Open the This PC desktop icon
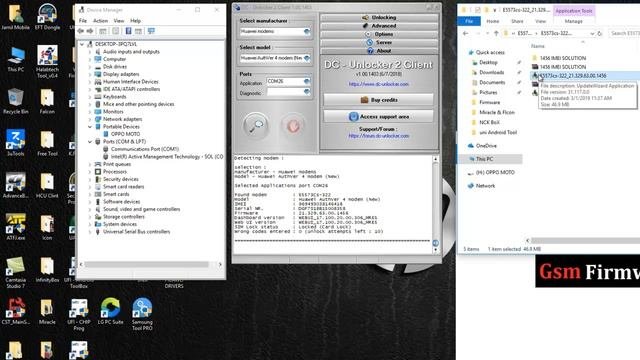This screenshot has height=360, width=640. point(16,59)
